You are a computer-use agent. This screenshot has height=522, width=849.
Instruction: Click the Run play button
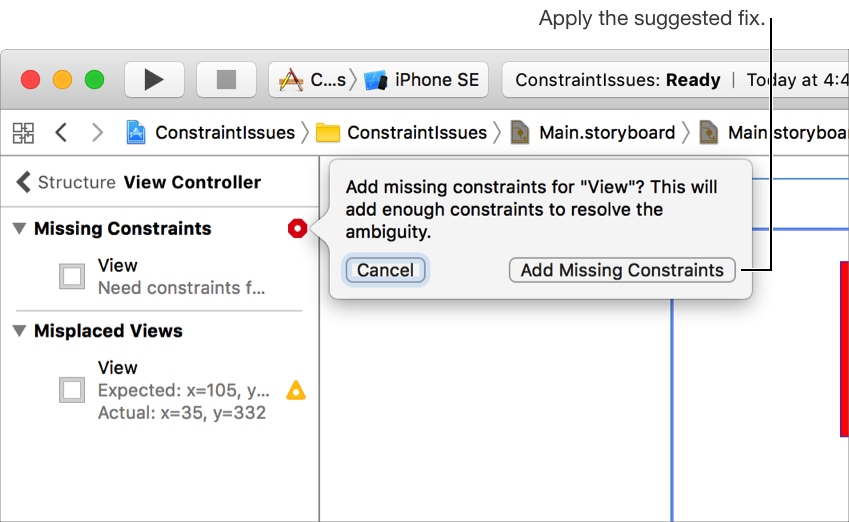154,80
